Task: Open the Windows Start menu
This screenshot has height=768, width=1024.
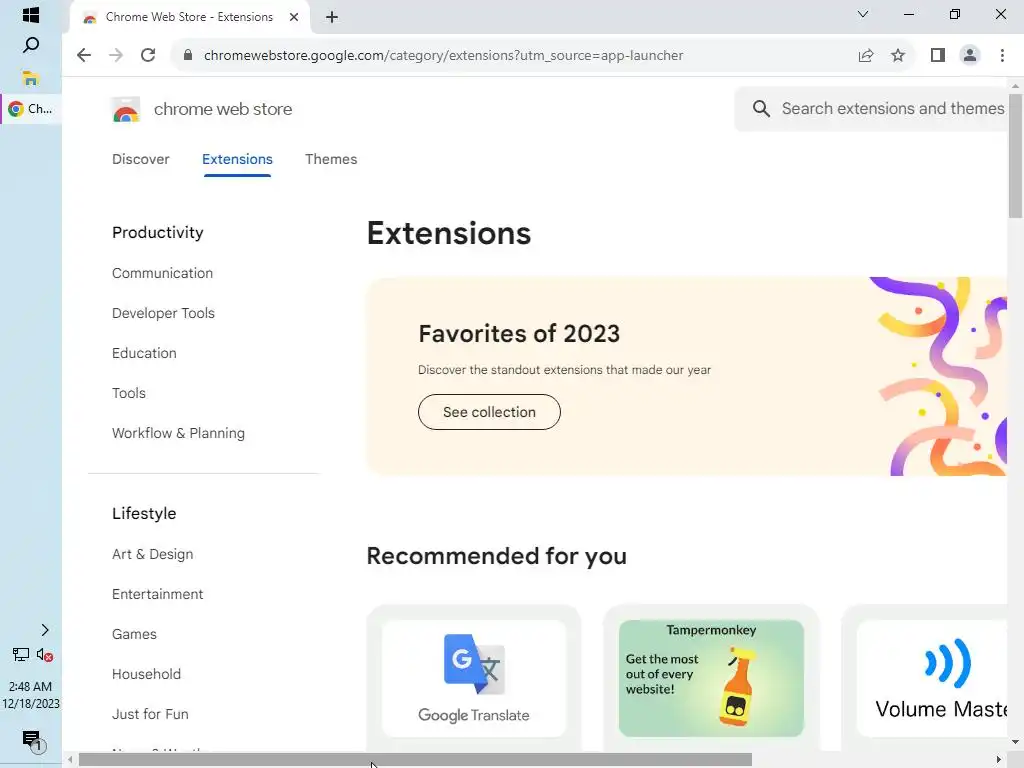Action: (x=31, y=14)
